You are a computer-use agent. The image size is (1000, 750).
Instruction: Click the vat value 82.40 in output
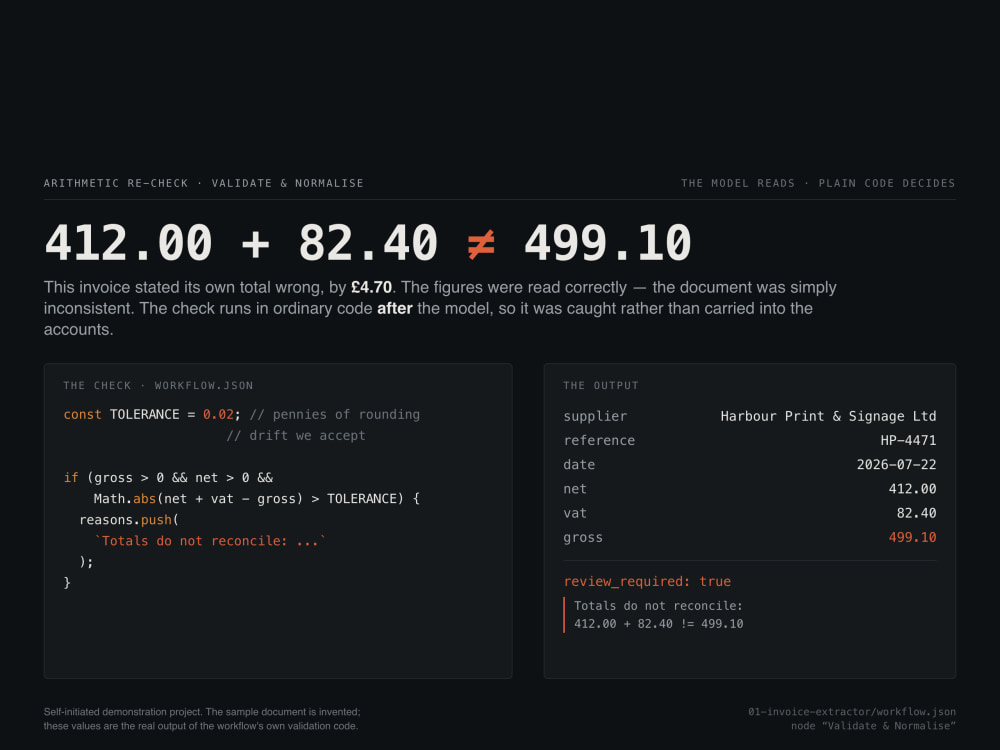coord(916,513)
